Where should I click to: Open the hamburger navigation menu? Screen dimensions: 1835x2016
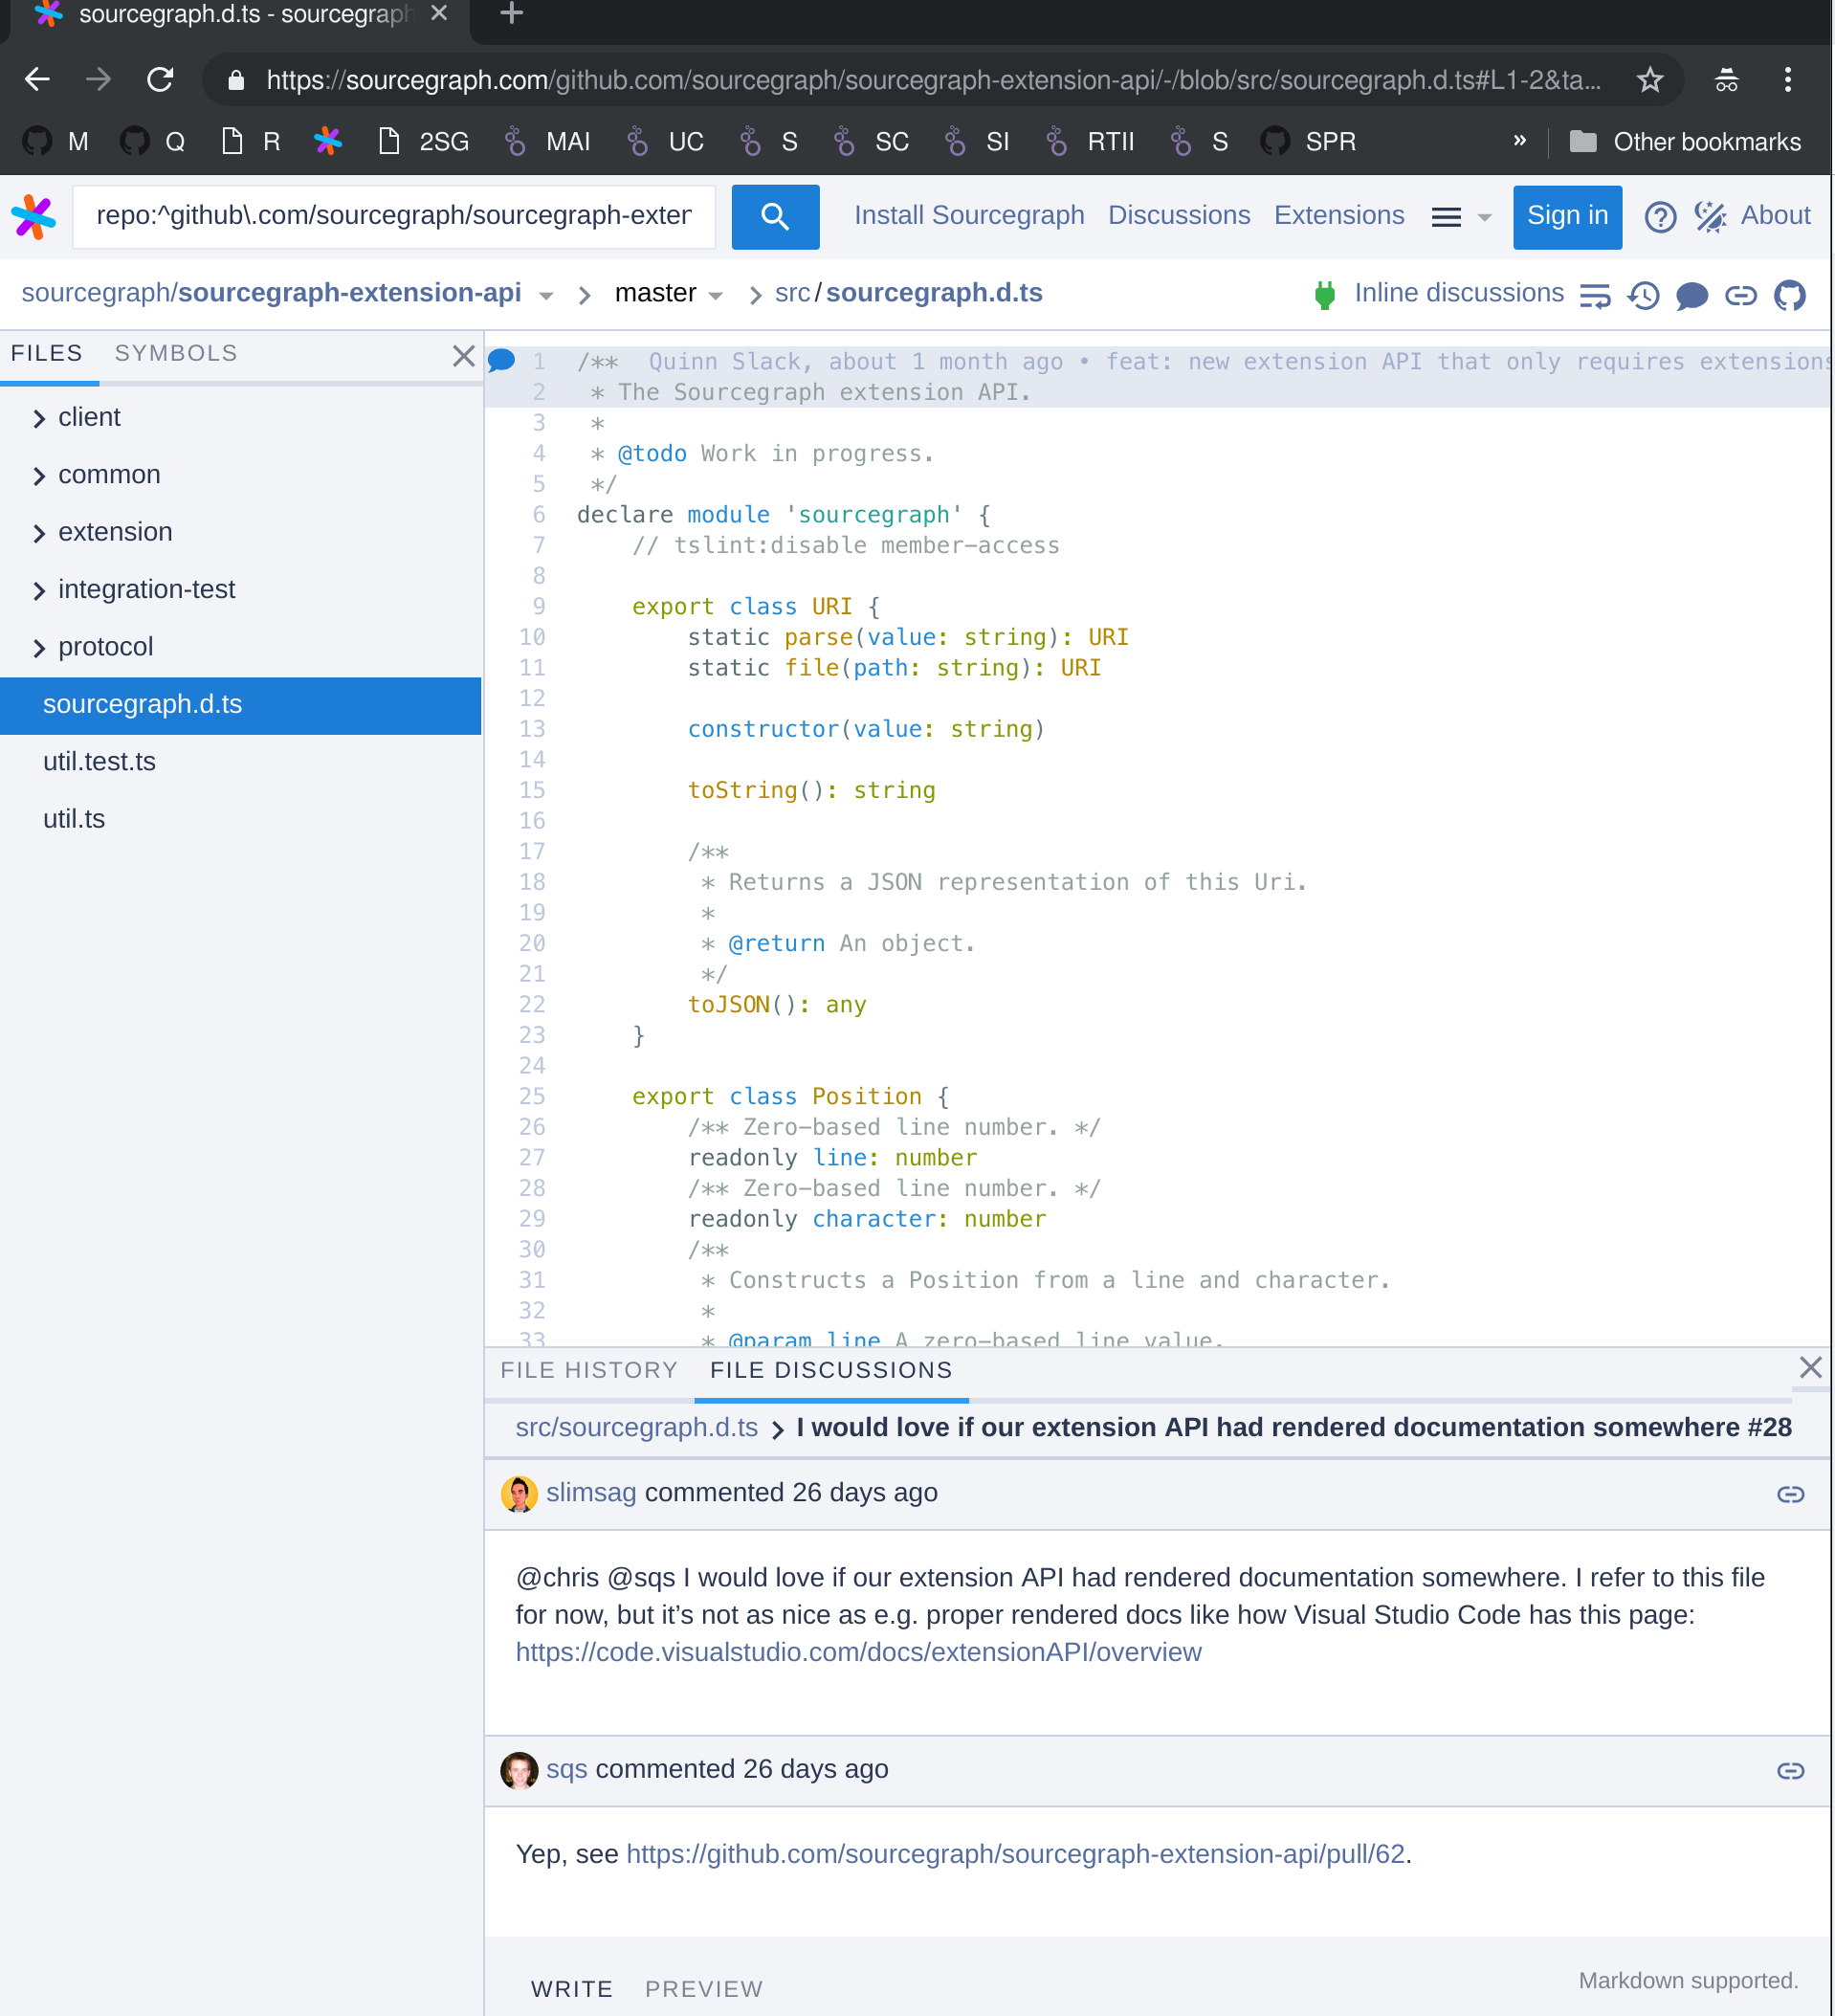(x=1461, y=217)
